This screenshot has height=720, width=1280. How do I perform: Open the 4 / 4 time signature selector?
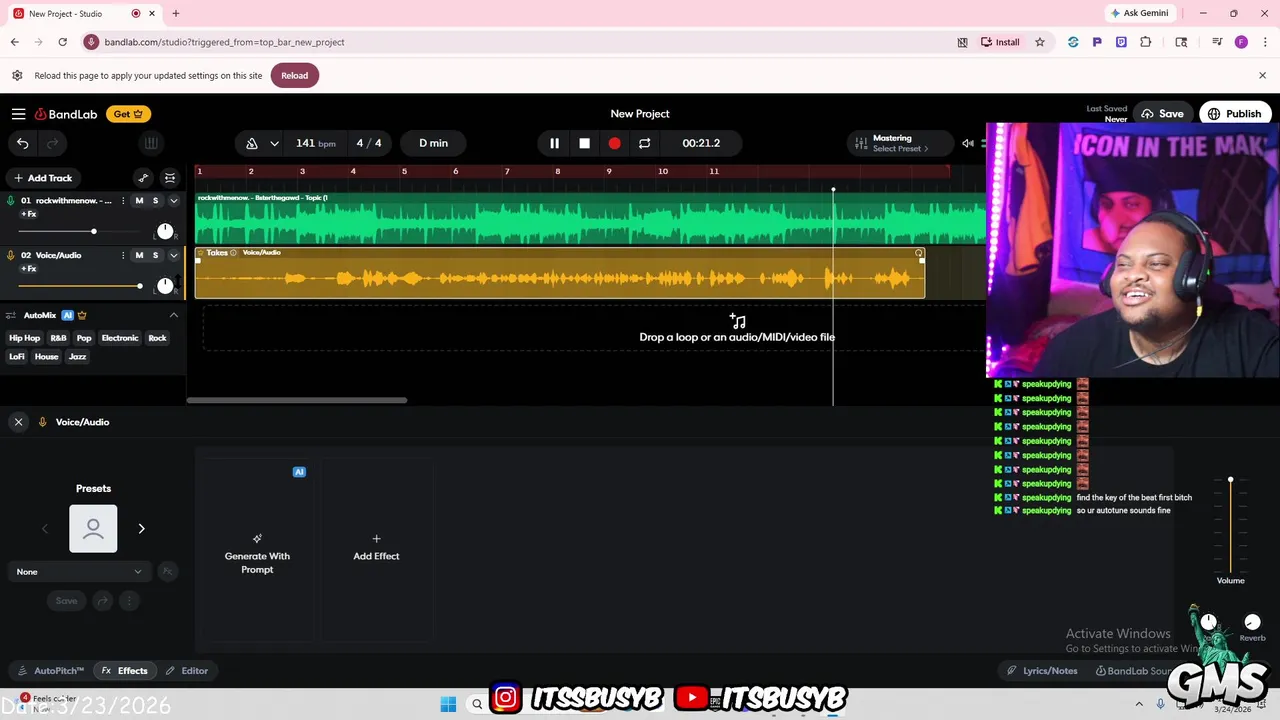point(369,143)
